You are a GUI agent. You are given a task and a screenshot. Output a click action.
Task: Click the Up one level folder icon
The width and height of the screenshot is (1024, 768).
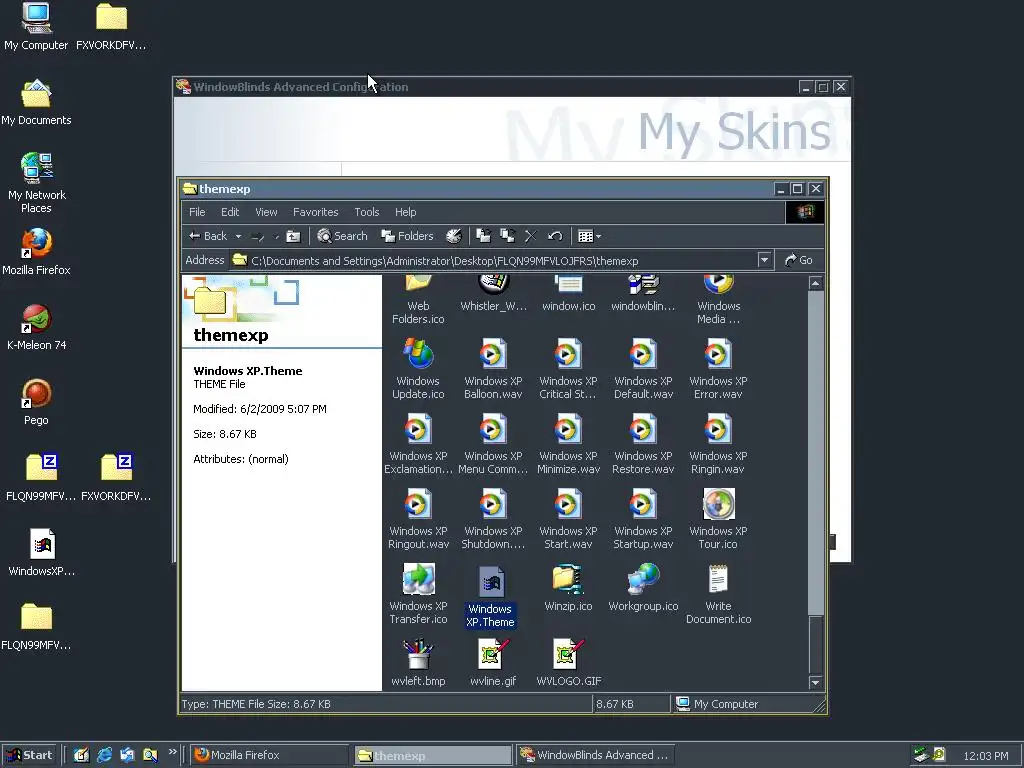pos(293,236)
